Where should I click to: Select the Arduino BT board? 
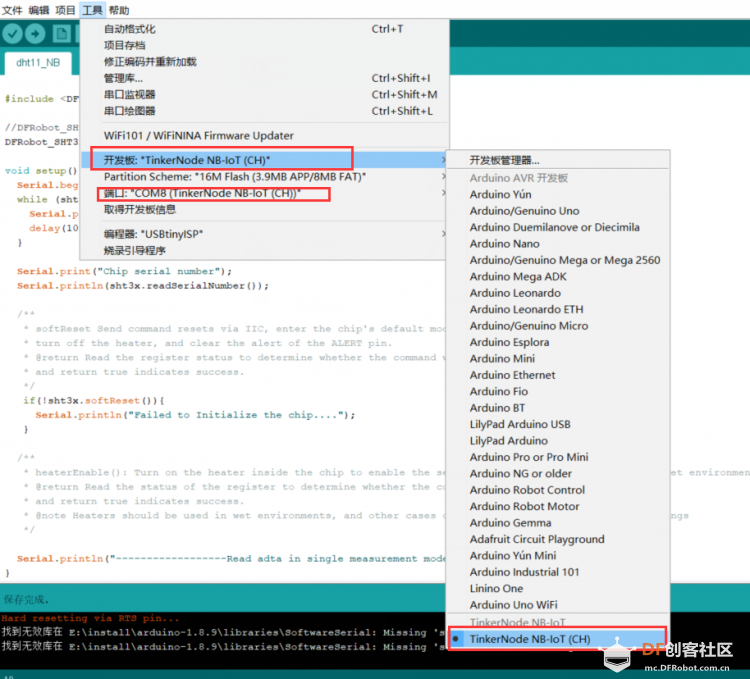[558, 408]
